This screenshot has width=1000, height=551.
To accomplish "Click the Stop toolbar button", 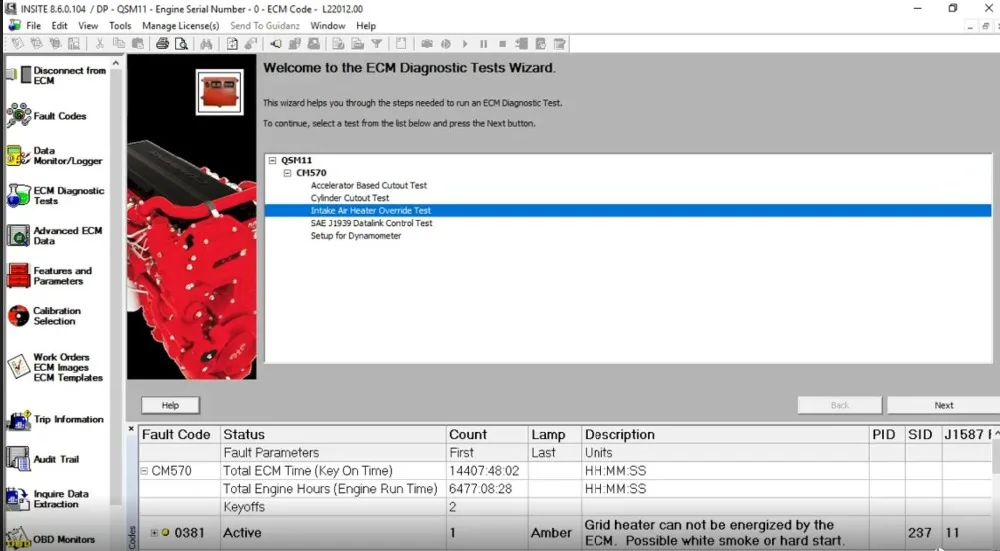I will (x=503, y=44).
